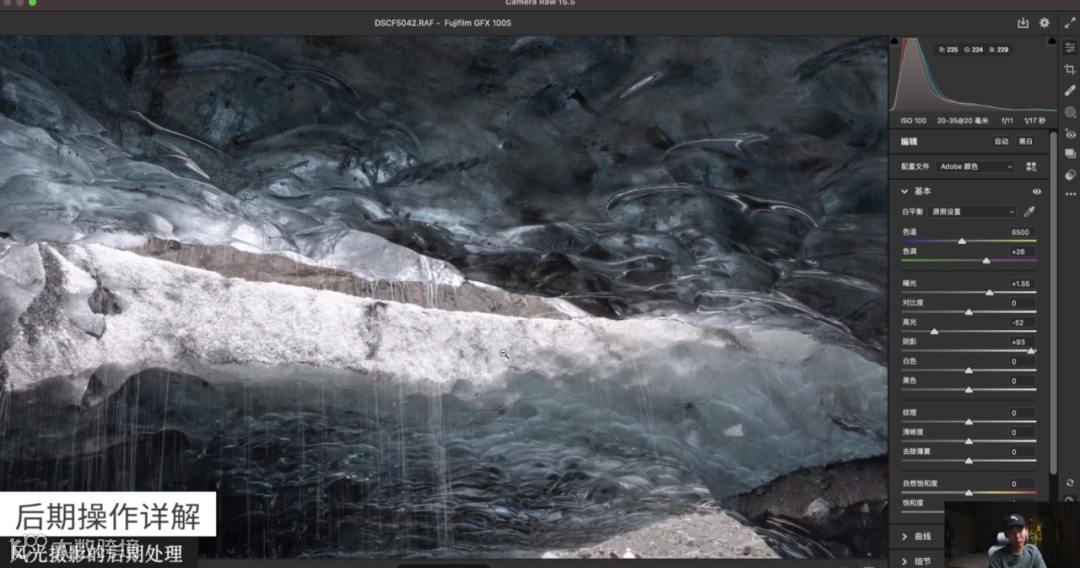Image resolution: width=1080 pixels, height=568 pixels.
Task: Open the Snapshots panel icon
Action: click(1070, 154)
